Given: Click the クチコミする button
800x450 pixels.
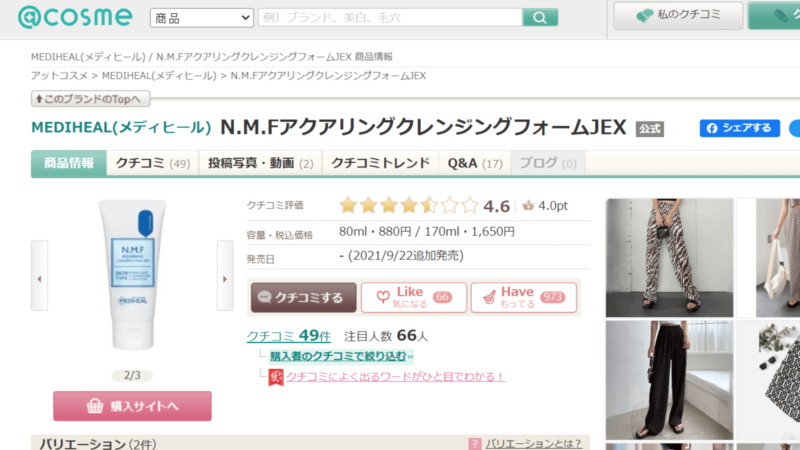Looking at the screenshot, I should point(304,297).
